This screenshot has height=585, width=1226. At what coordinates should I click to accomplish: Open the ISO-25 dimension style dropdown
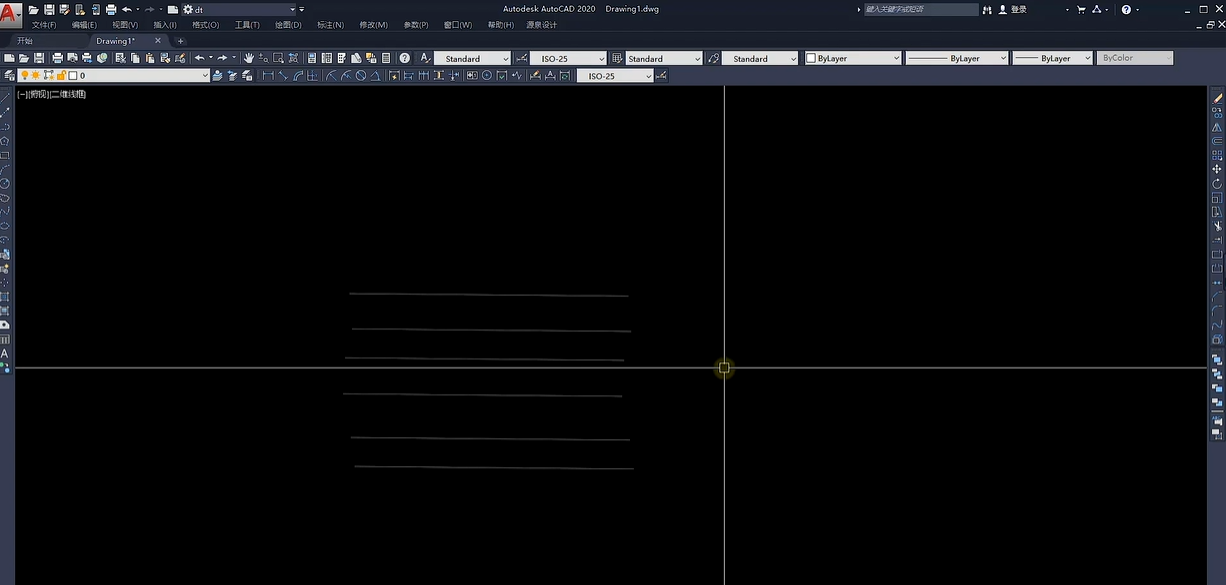[567, 58]
